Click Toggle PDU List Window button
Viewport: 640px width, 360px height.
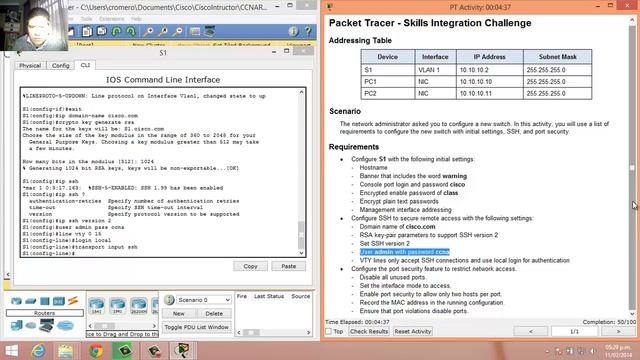pos(197,327)
